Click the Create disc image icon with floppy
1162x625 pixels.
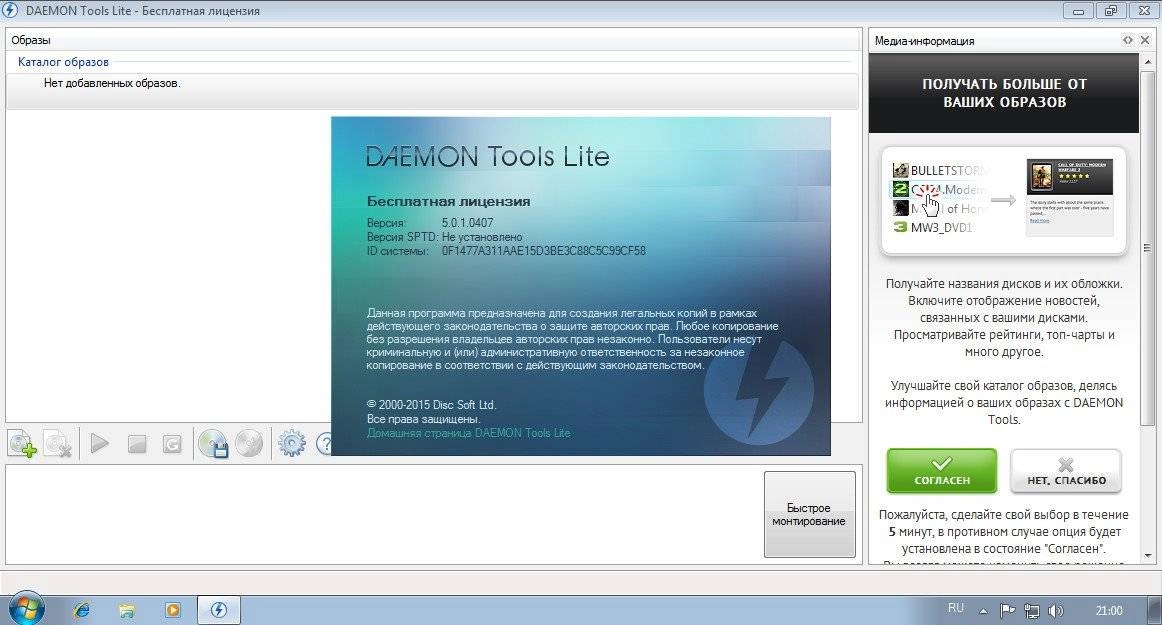[x=213, y=444]
